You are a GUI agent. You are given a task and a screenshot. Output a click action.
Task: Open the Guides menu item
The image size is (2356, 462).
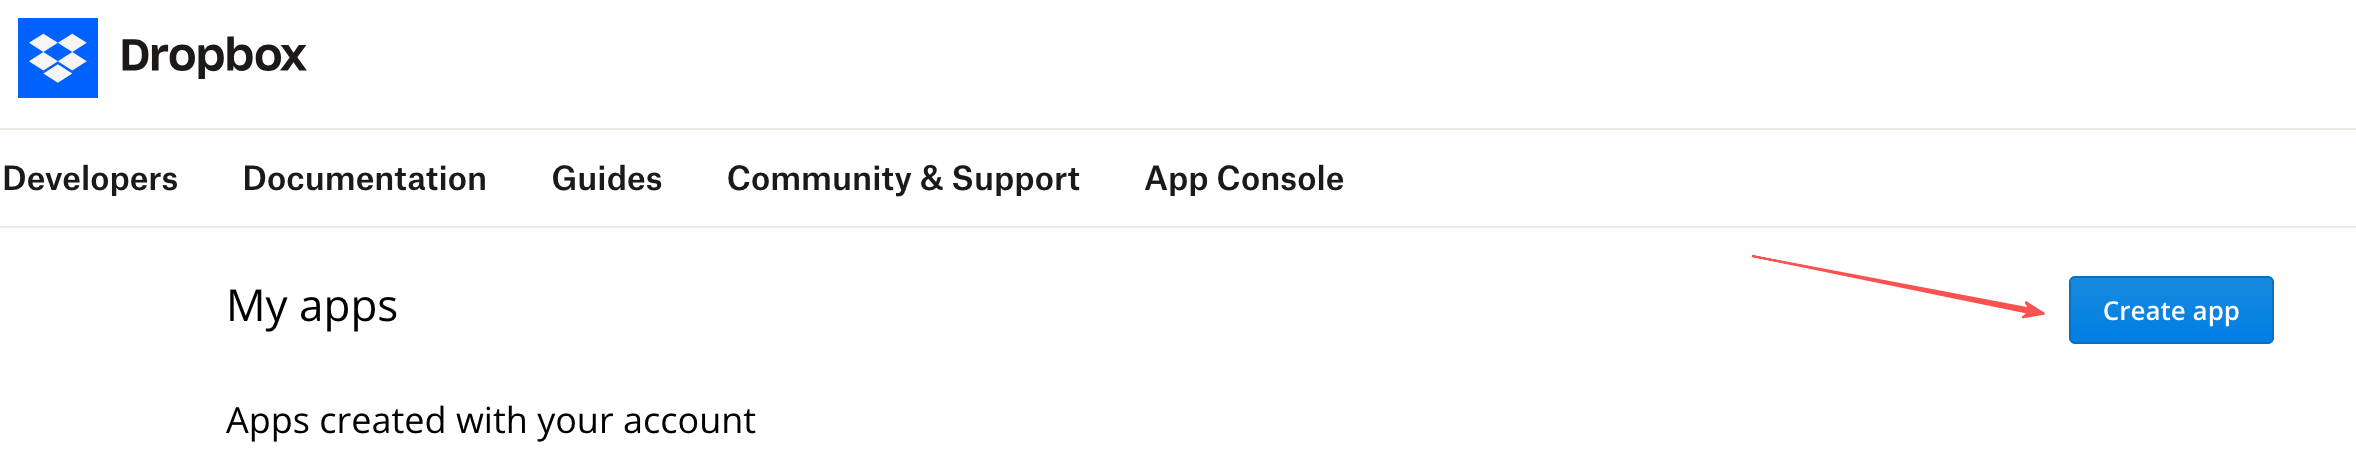[606, 179]
